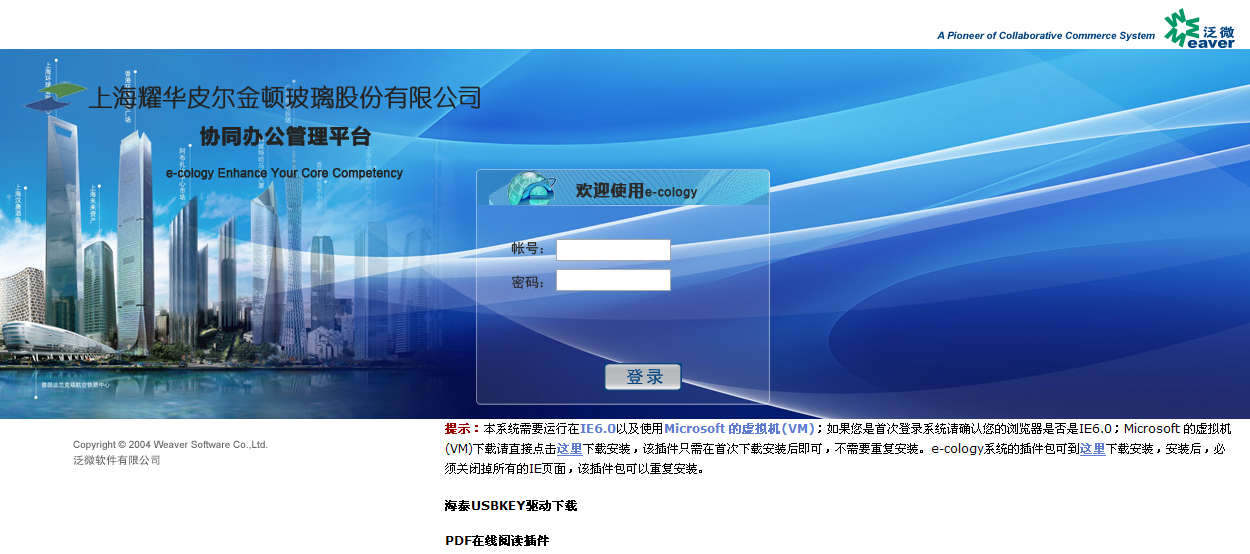
Task: Click the 欢迎使用e-cology heading
Action: tap(637, 191)
